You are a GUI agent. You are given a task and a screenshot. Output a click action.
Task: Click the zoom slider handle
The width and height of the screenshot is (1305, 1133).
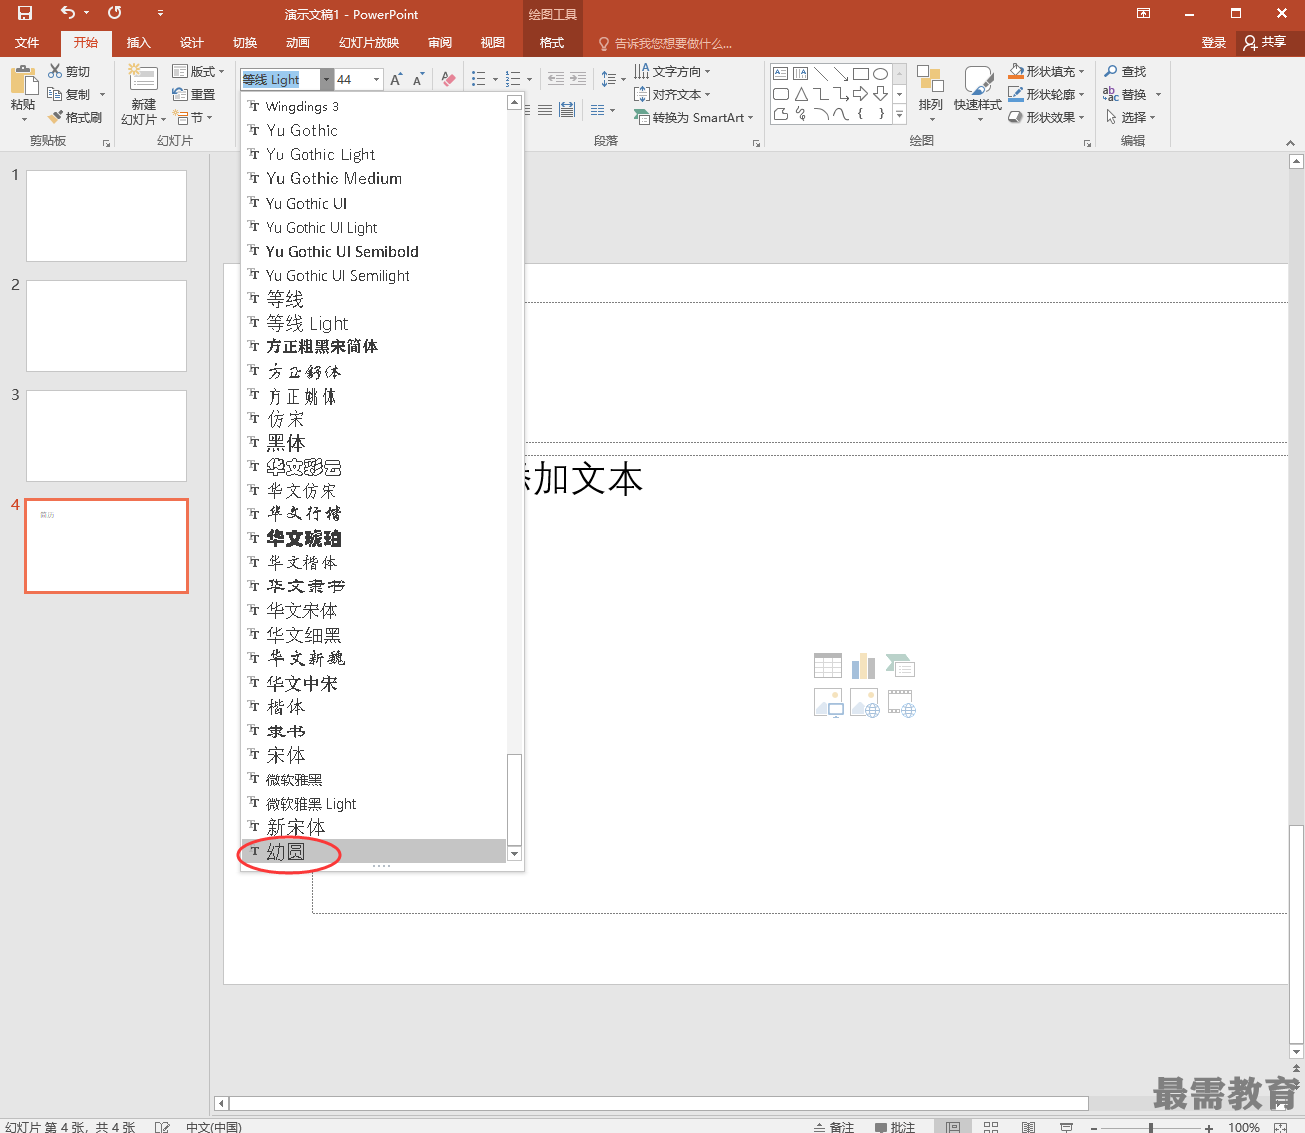click(x=1150, y=1127)
